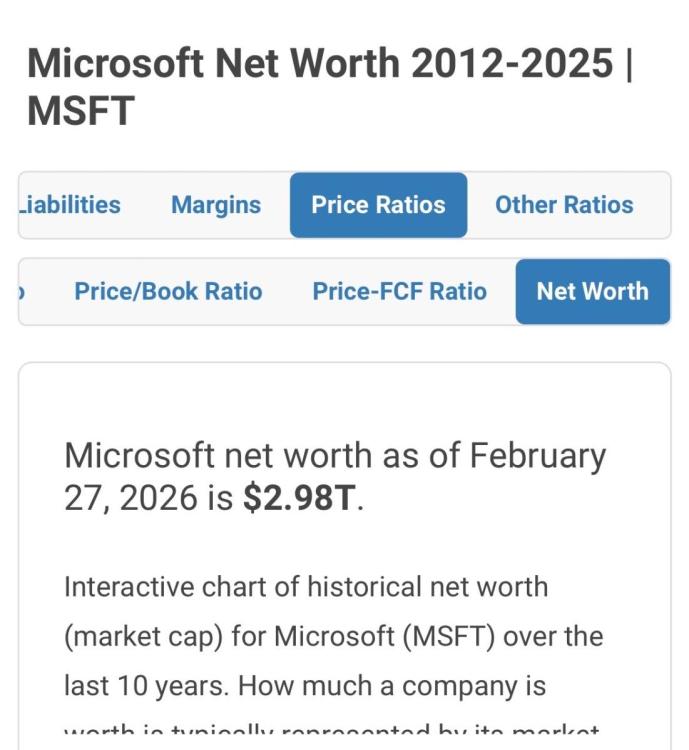Click the "27, 2026" date text
Viewport: 689px width, 750px height.
point(132,497)
